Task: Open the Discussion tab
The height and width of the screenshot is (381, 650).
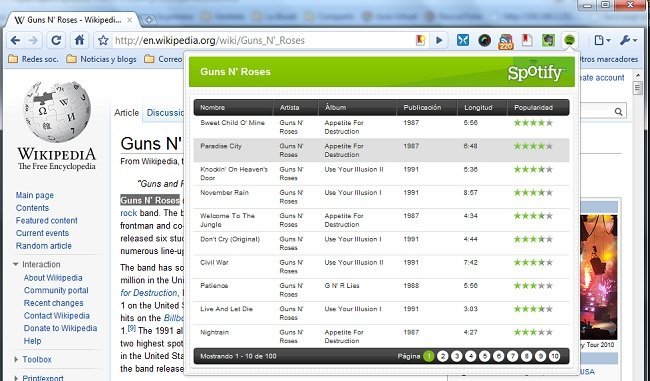Action: pyautogui.click(x=165, y=113)
